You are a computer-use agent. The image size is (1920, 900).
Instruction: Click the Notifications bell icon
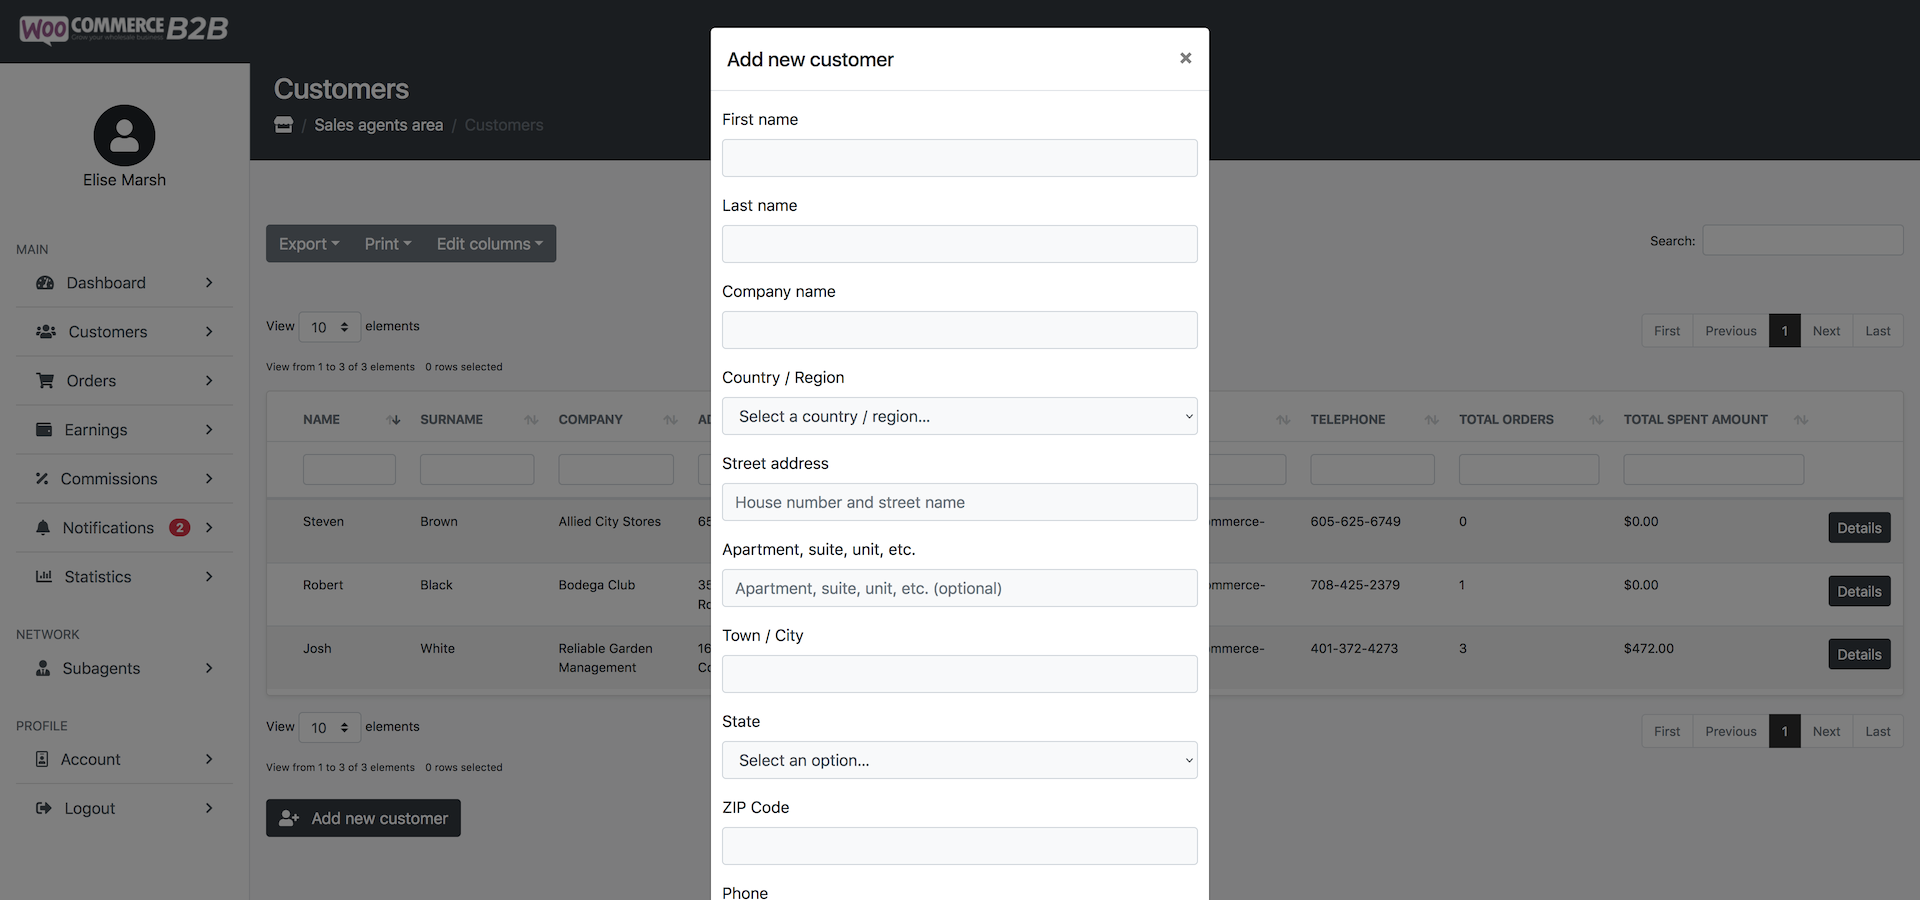43,528
